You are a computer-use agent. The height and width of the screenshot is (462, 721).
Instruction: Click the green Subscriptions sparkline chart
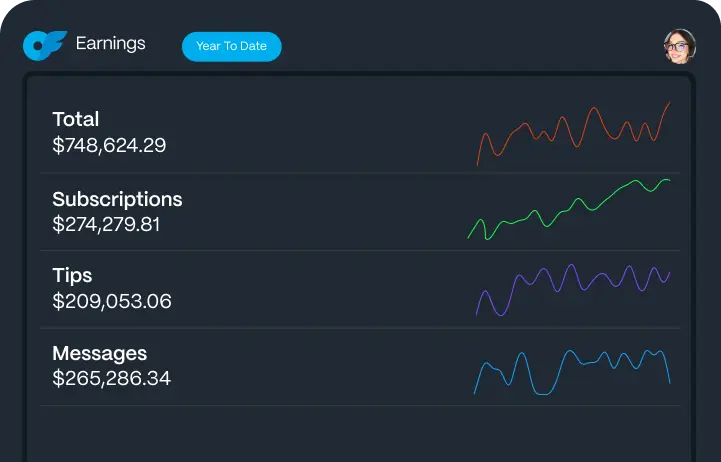coord(568,210)
